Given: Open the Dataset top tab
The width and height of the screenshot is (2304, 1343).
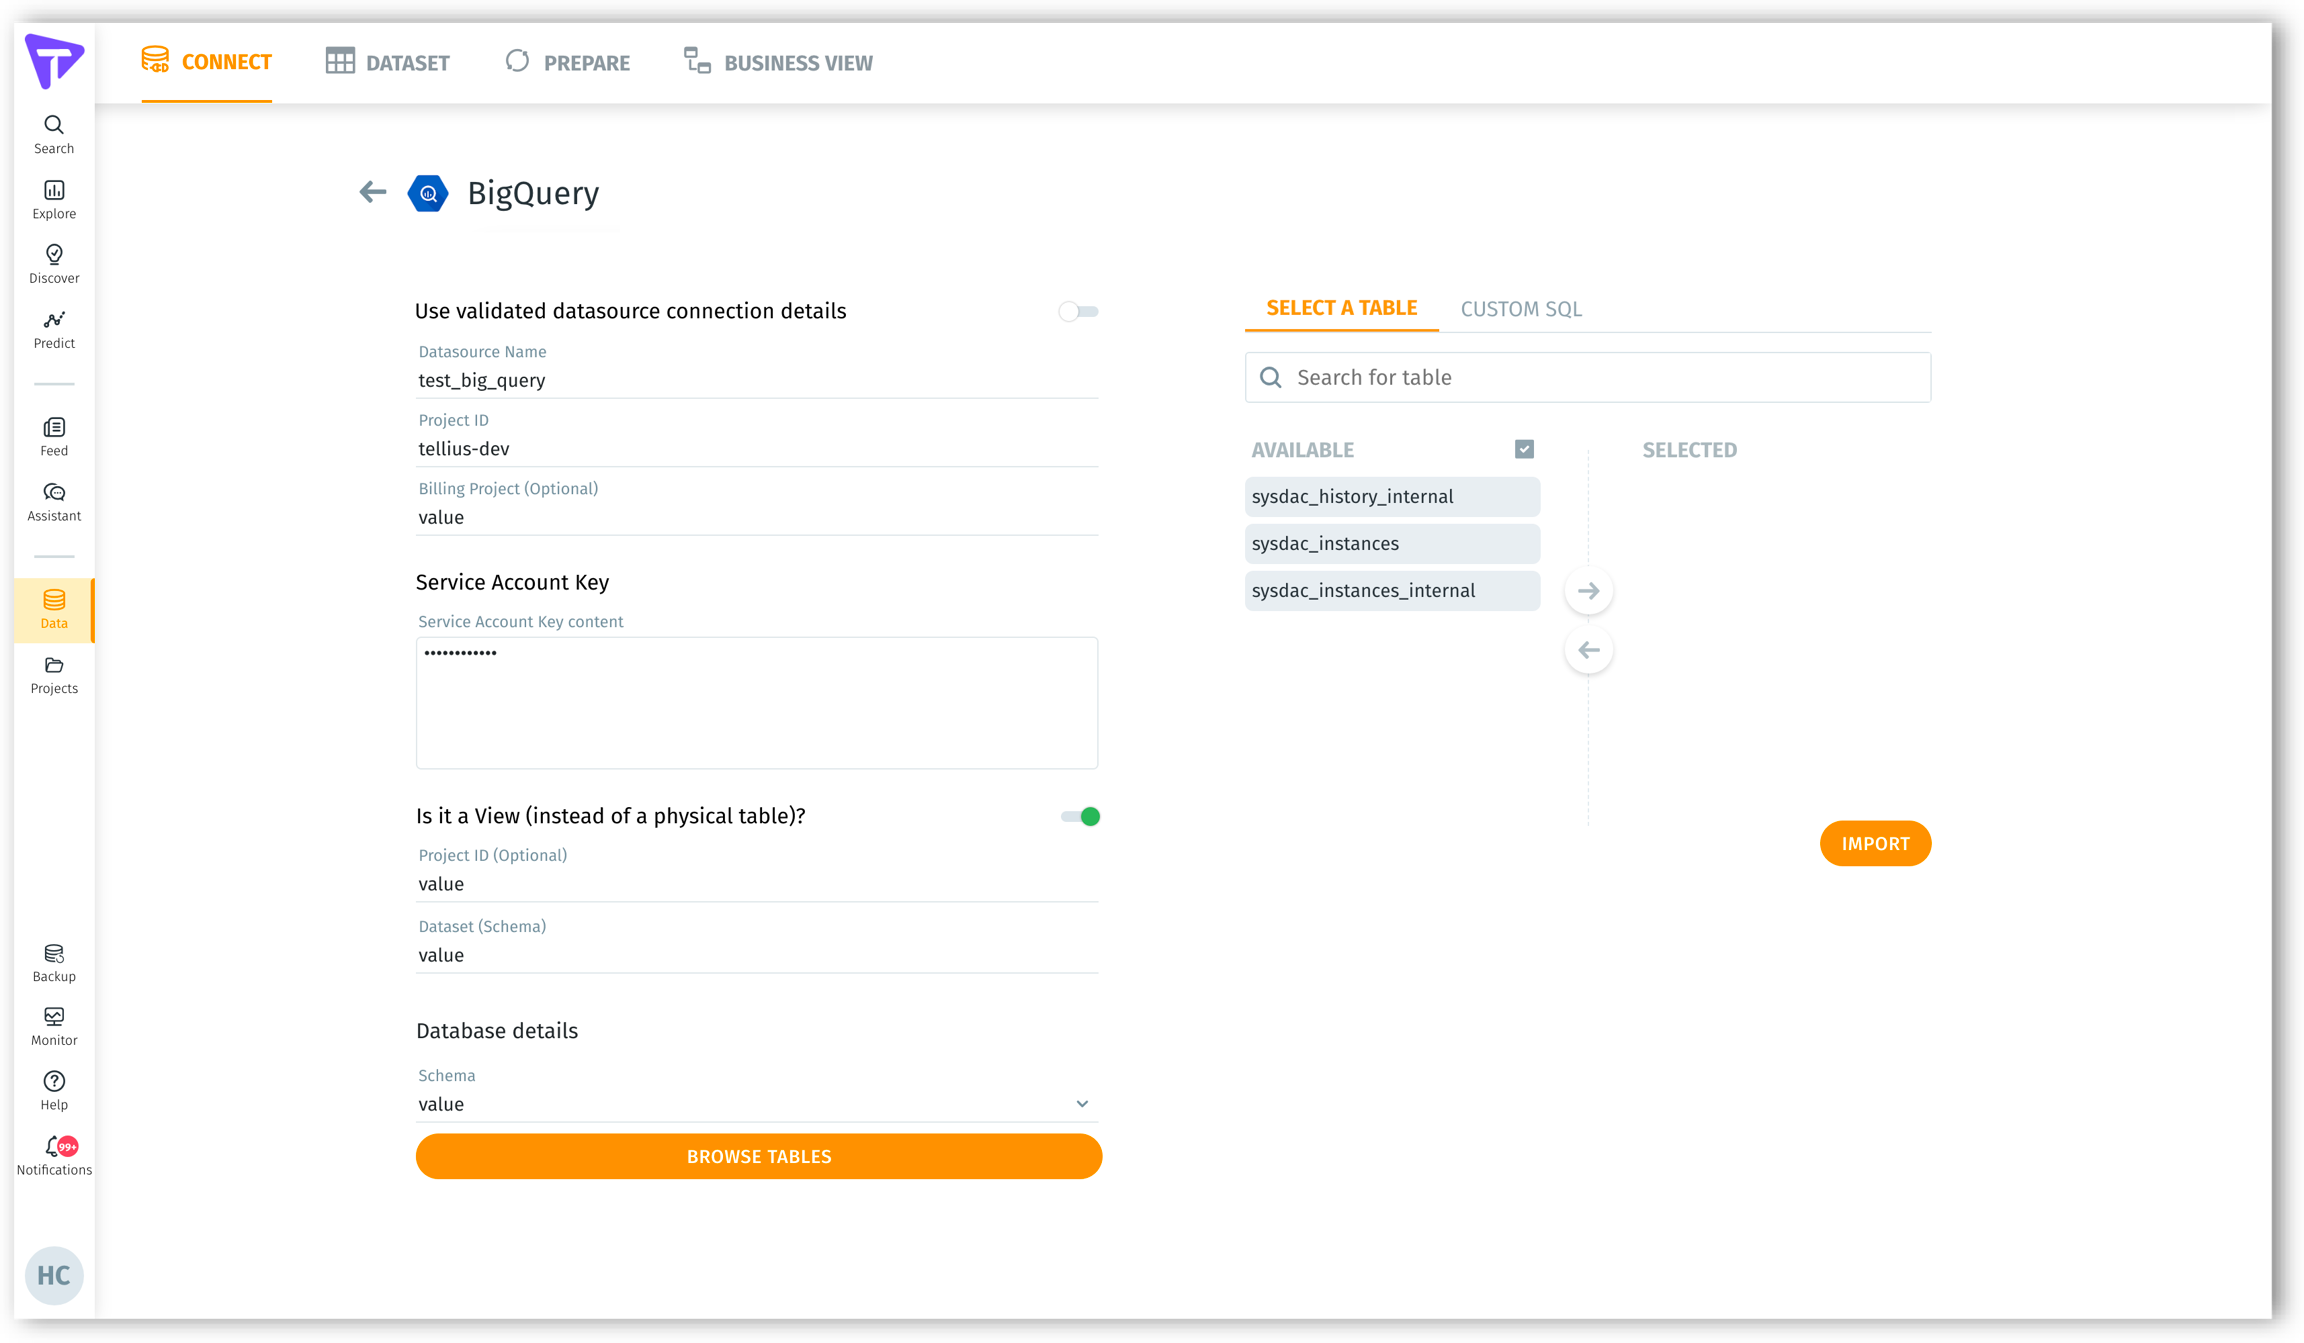Looking at the screenshot, I should (x=388, y=62).
